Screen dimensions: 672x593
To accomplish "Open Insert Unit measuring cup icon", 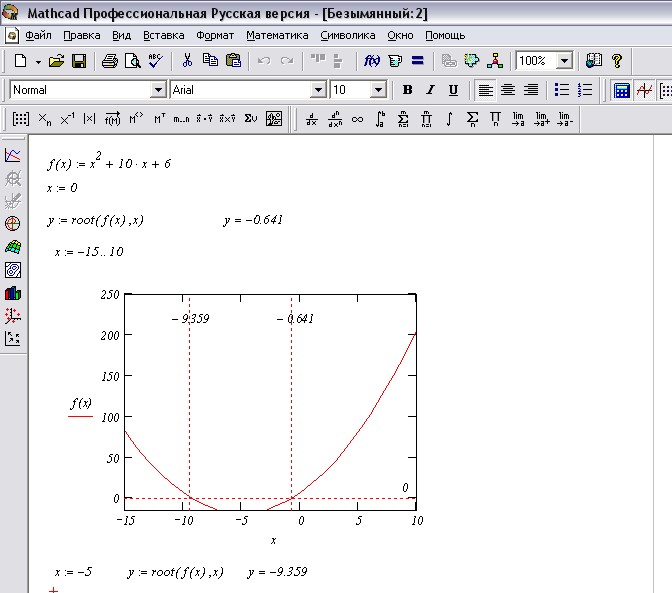I will (395, 61).
